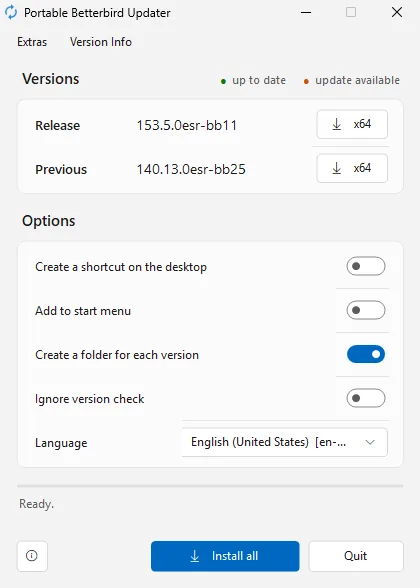The image size is (420, 588).
Task: Open the Extras menu
Action: tap(32, 42)
